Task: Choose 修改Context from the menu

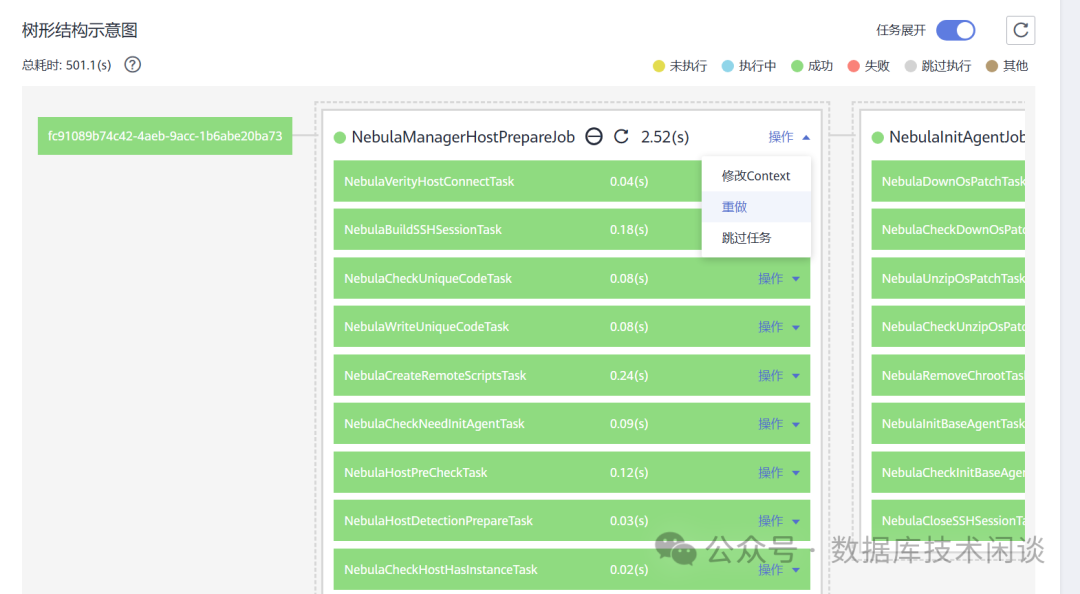Action: click(x=756, y=176)
